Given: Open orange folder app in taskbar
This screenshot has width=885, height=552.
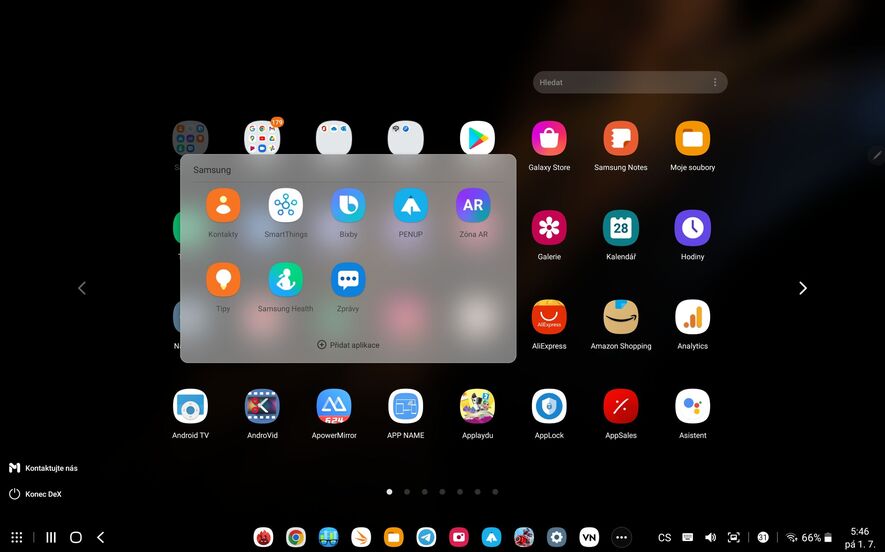Looking at the screenshot, I should [393, 537].
